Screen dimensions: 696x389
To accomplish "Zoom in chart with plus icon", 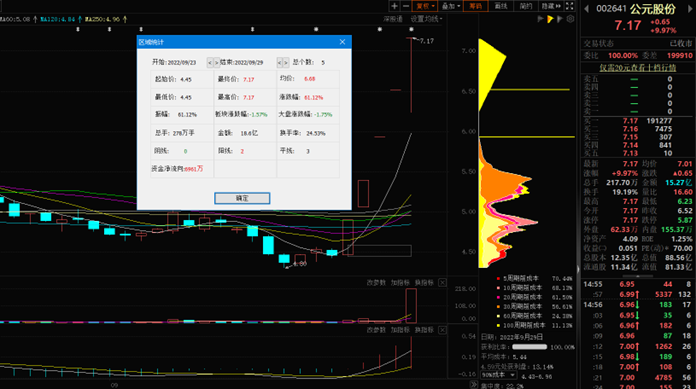I will (394, 6).
